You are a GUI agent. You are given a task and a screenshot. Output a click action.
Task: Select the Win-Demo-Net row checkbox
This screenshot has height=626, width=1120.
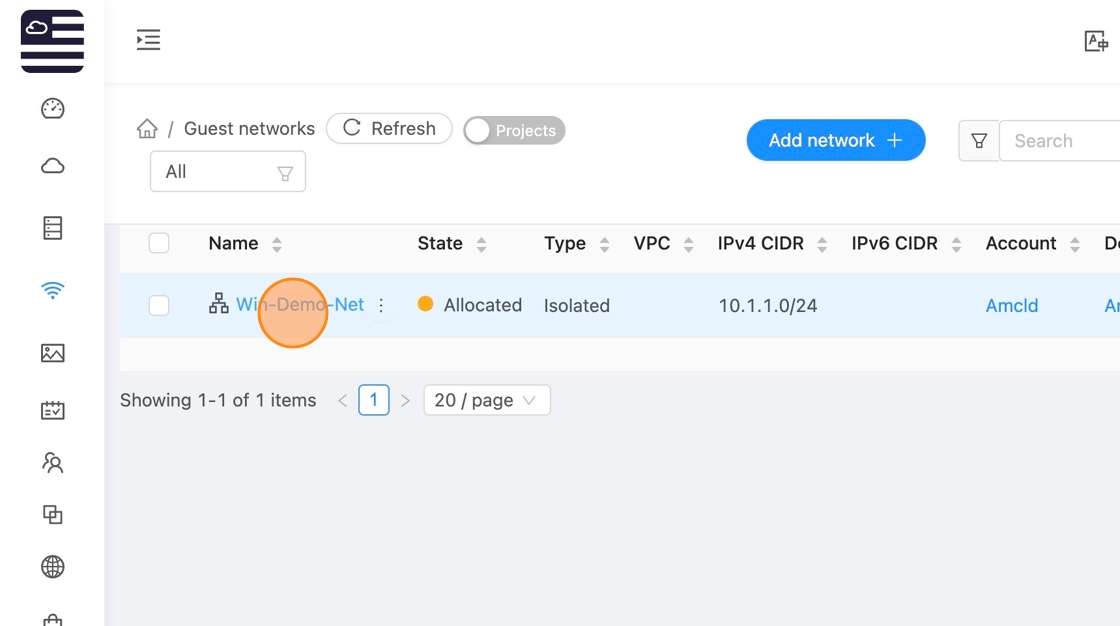click(159, 305)
